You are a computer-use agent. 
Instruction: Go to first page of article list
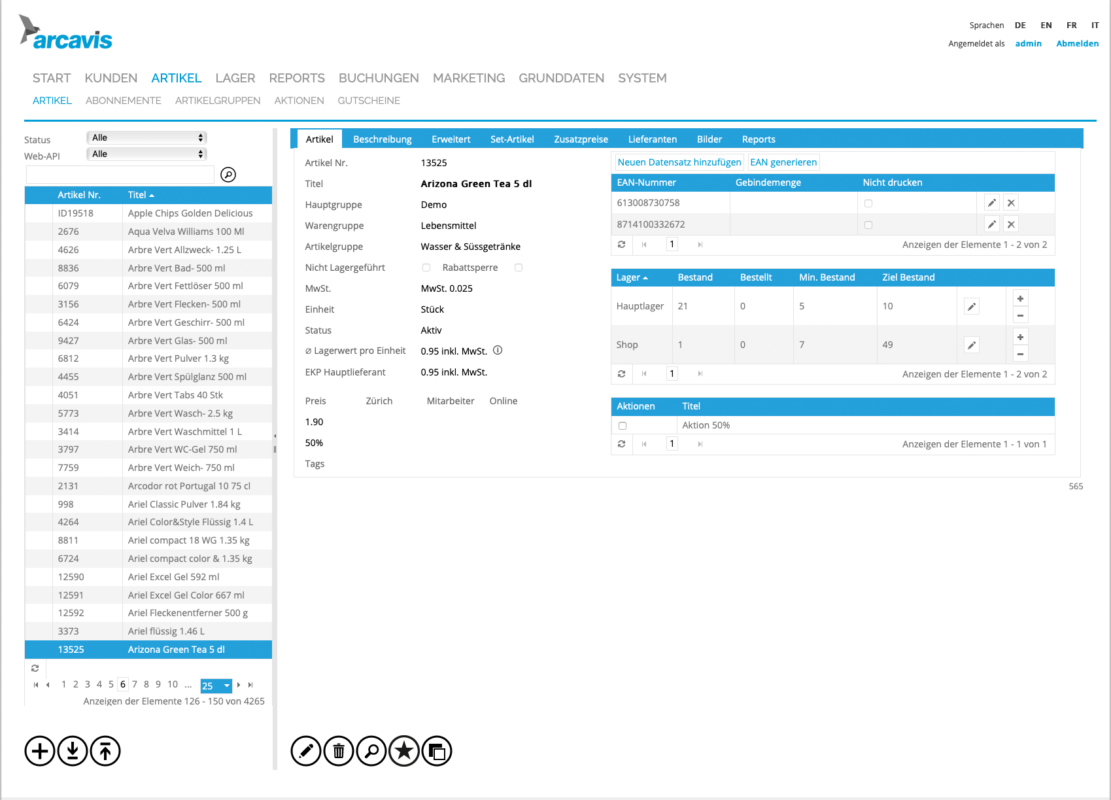pyautogui.click(x=36, y=684)
